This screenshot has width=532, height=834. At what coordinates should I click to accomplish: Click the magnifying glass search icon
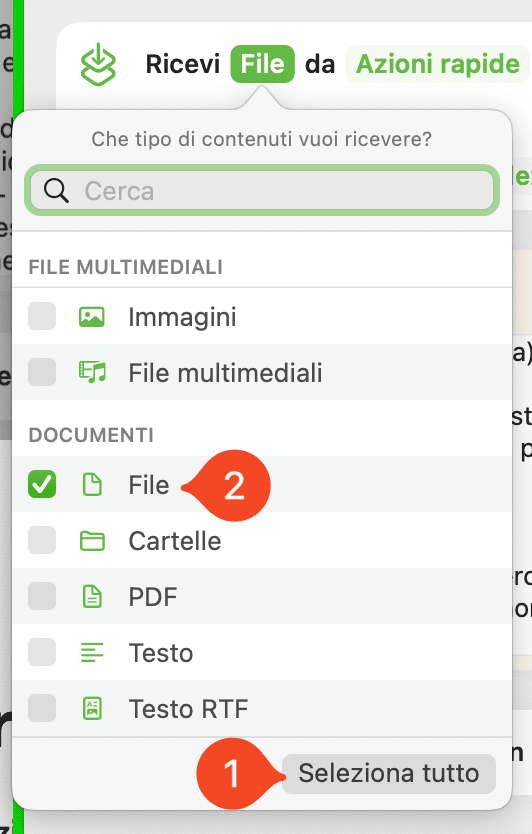56,190
